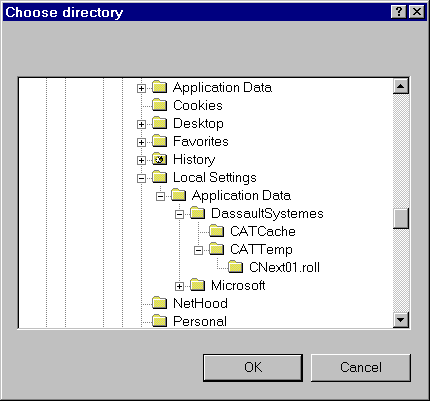
Task: Click the scroll down arrow
Action: tap(401, 321)
